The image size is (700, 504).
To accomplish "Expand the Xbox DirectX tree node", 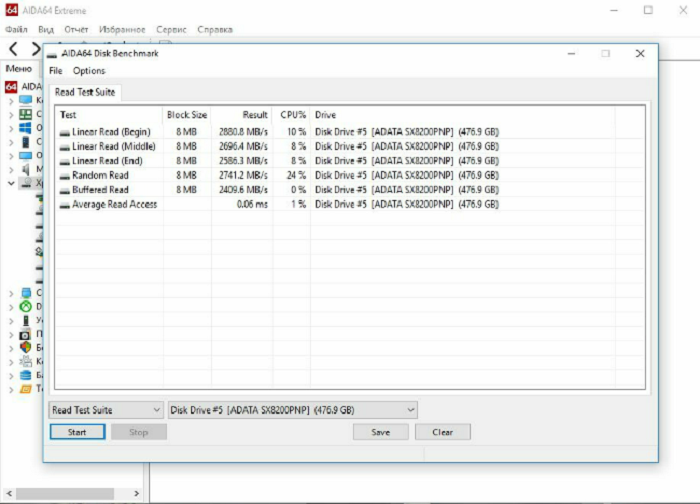I will click(x=11, y=307).
